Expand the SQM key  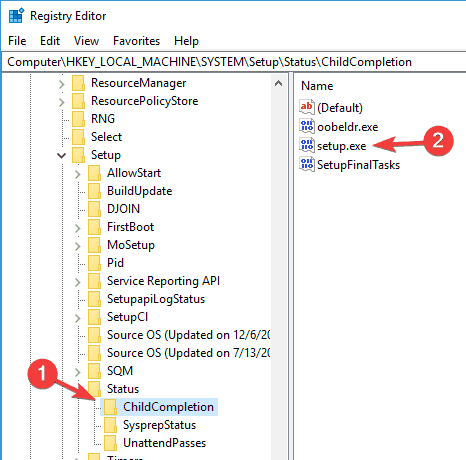[77, 372]
